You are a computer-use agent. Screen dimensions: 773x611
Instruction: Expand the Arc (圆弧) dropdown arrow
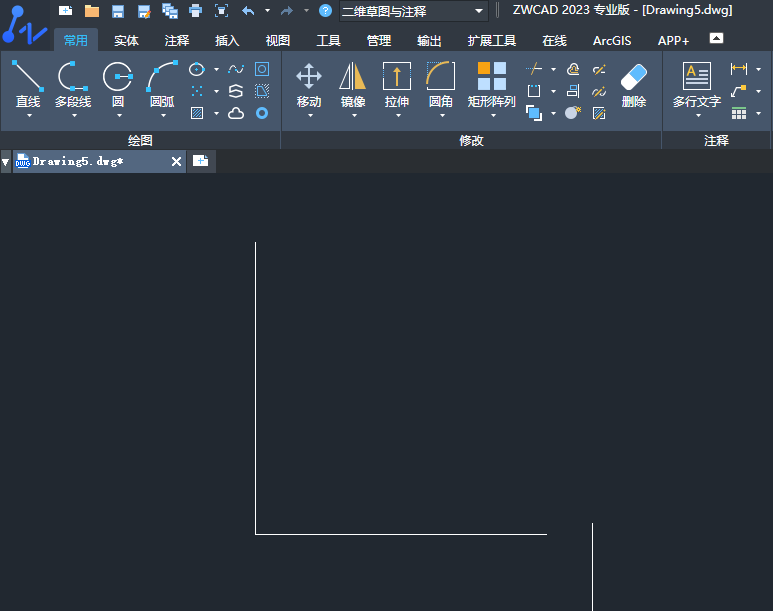click(163, 116)
